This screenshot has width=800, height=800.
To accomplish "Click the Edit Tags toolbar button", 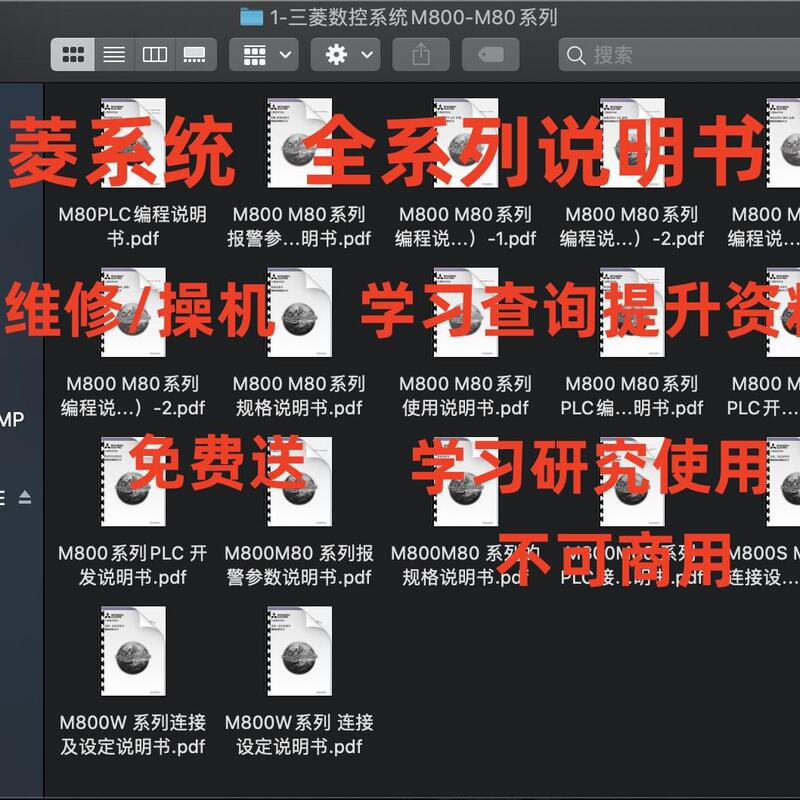I will [x=491, y=54].
